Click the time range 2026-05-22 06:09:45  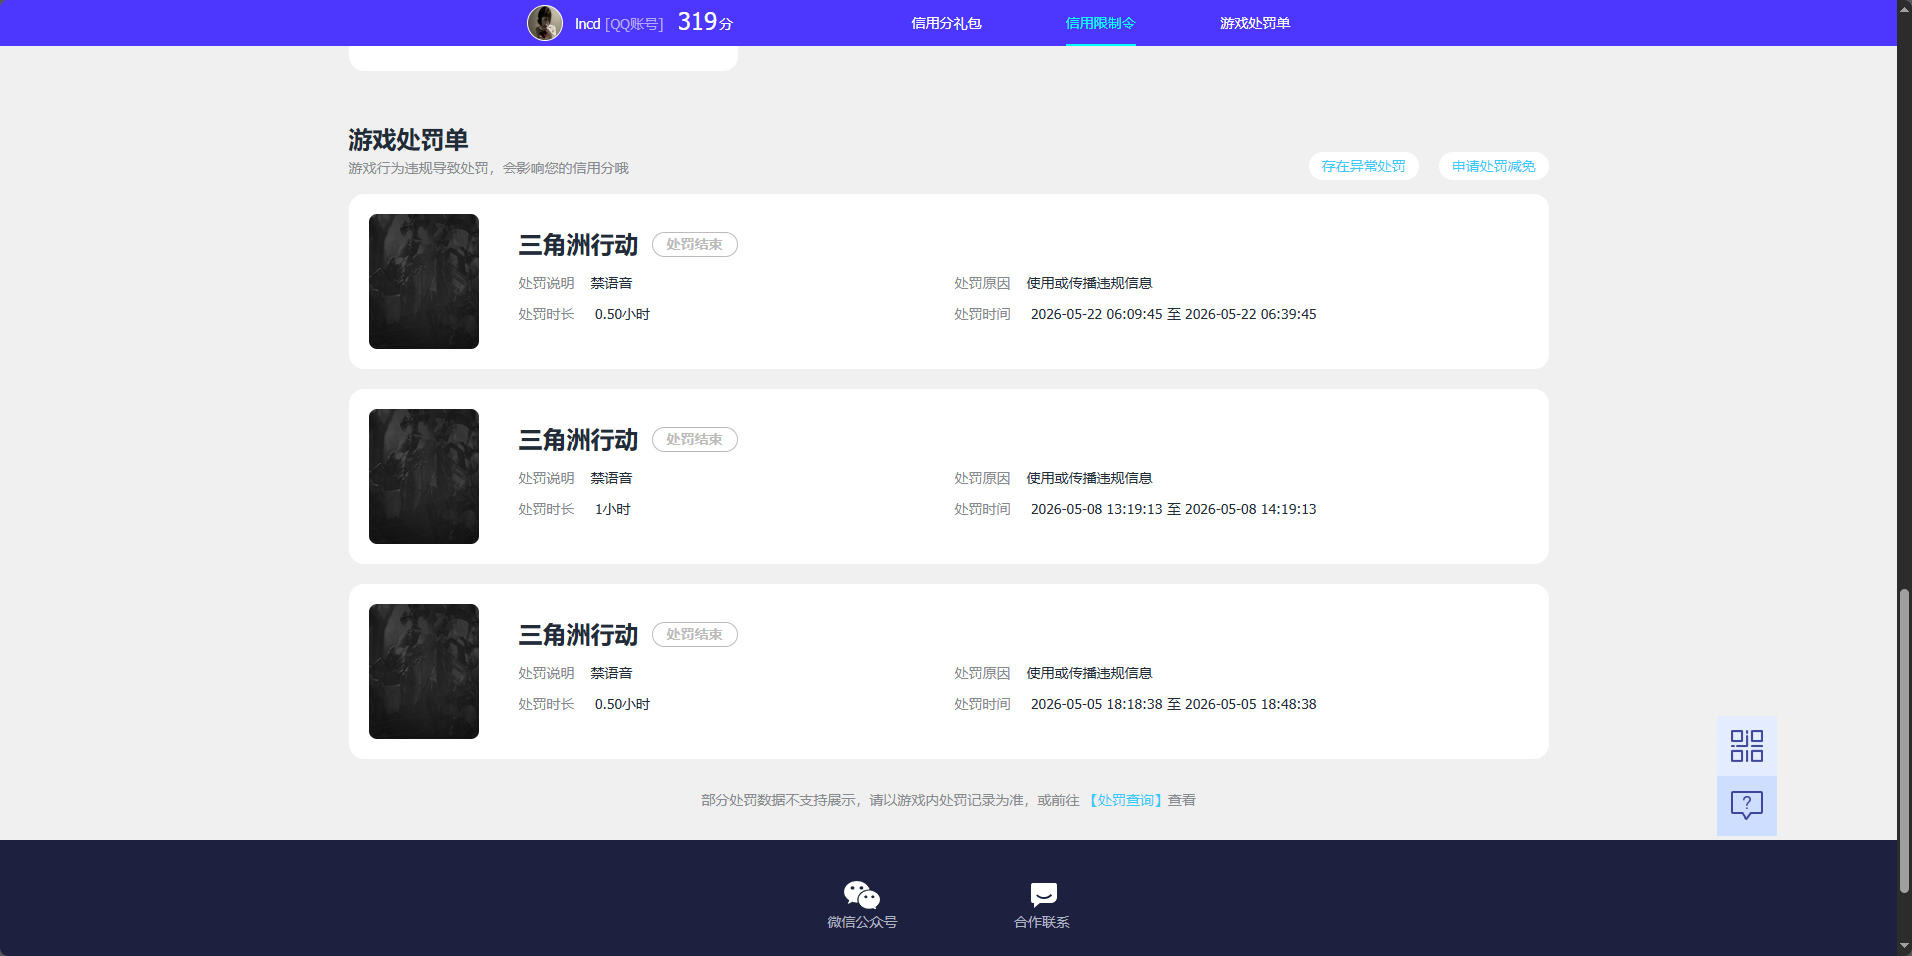1173,314
